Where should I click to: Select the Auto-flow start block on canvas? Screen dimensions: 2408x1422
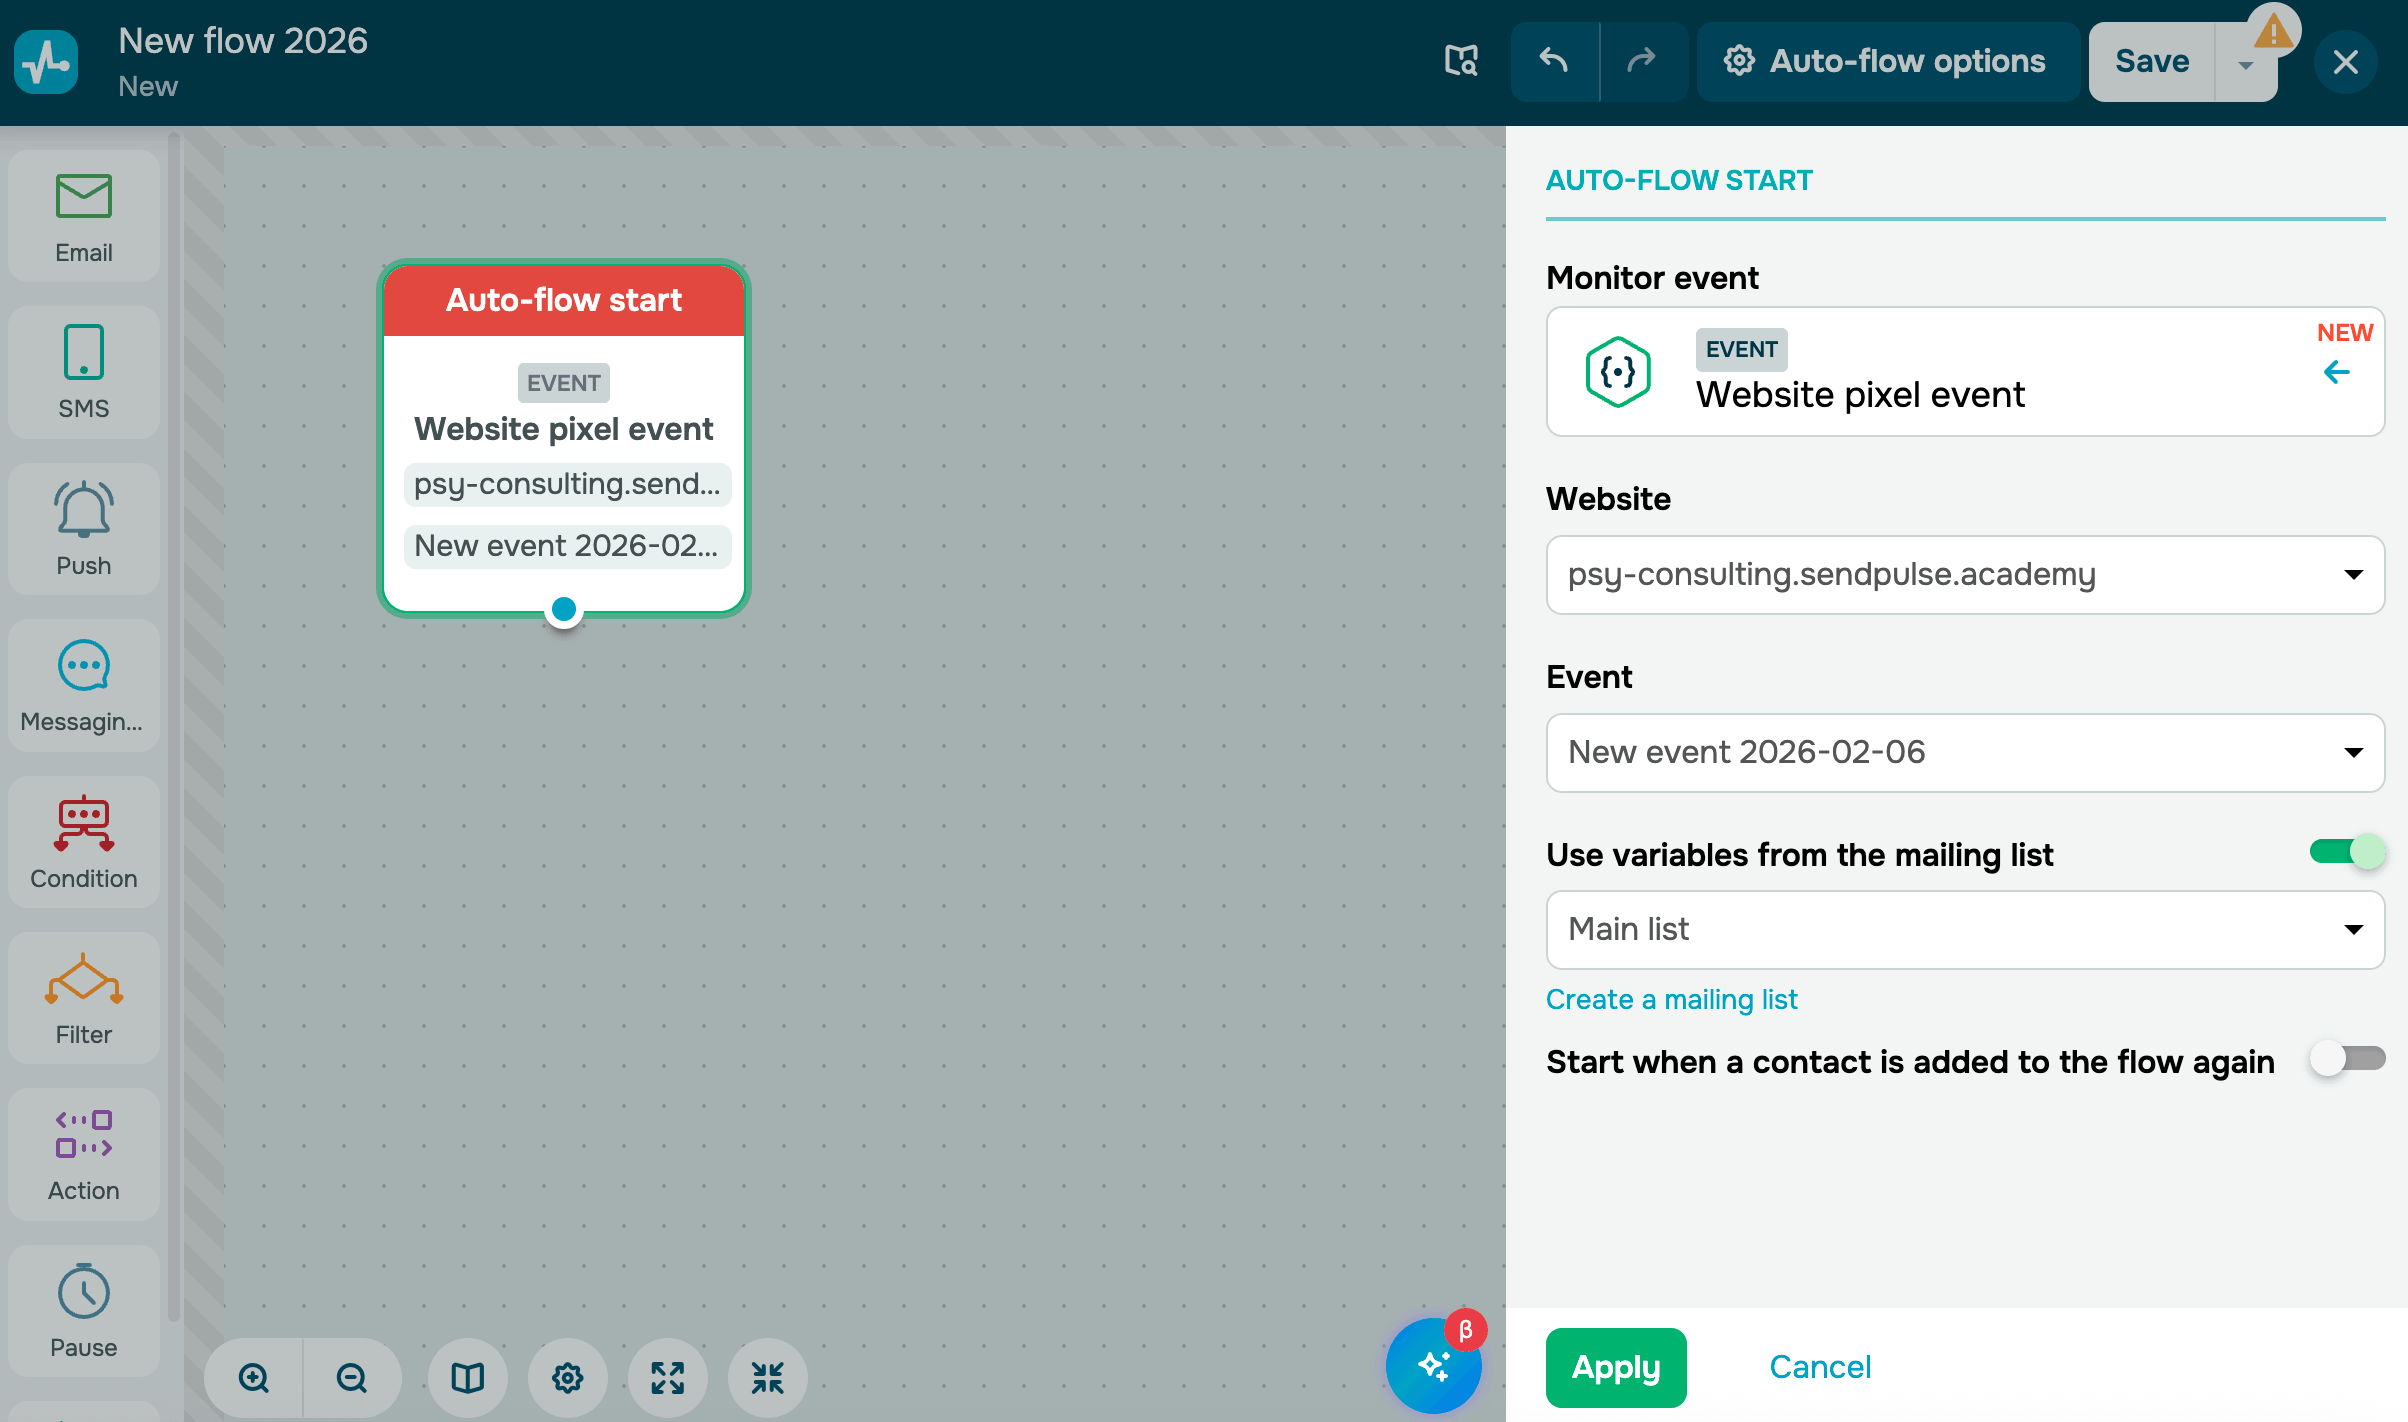click(564, 300)
